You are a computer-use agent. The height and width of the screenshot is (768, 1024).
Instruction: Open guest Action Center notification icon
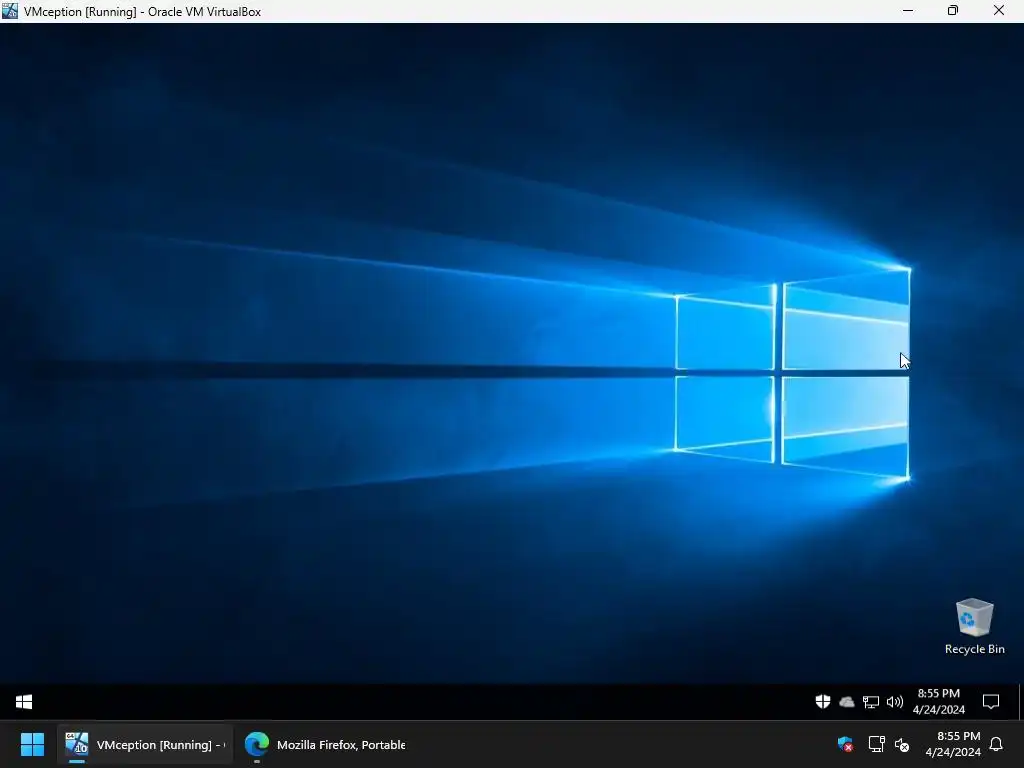tap(991, 702)
